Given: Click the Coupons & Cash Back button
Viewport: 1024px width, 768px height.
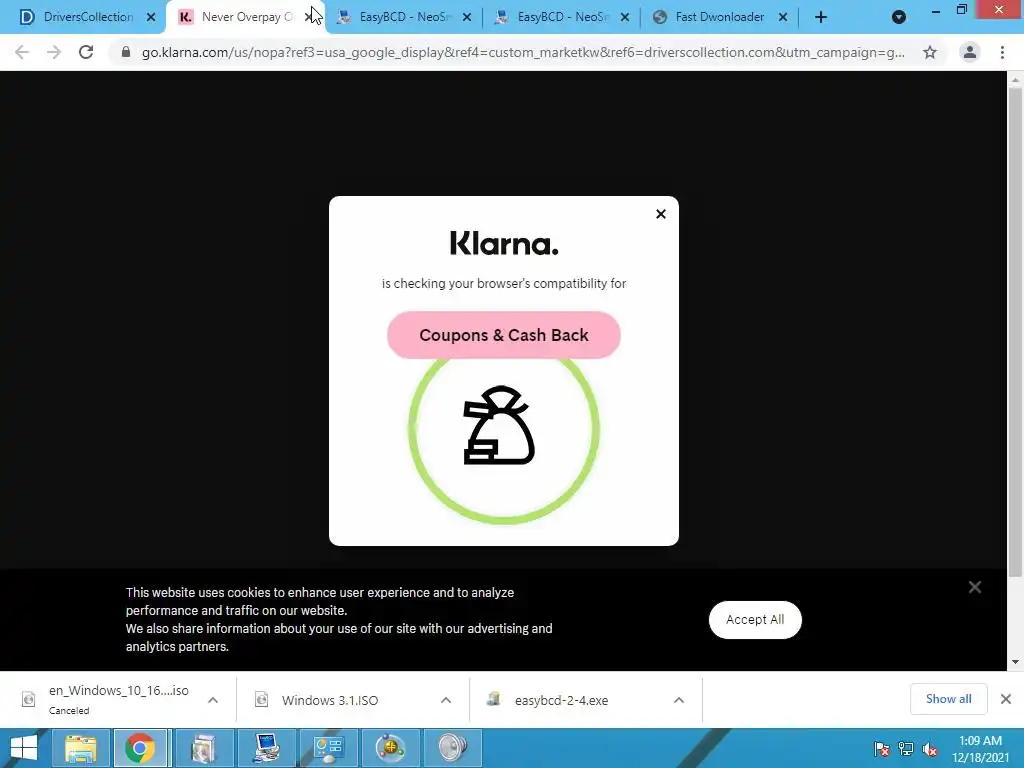Looking at the screenshot, I should point(504,335).
